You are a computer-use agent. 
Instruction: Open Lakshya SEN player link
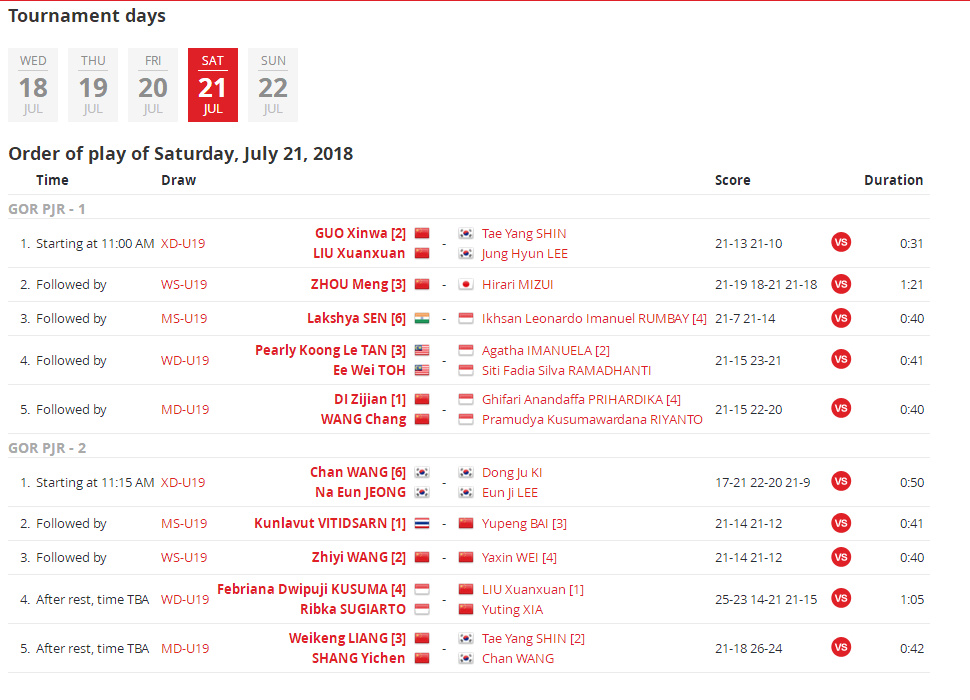tap(348, 318)
